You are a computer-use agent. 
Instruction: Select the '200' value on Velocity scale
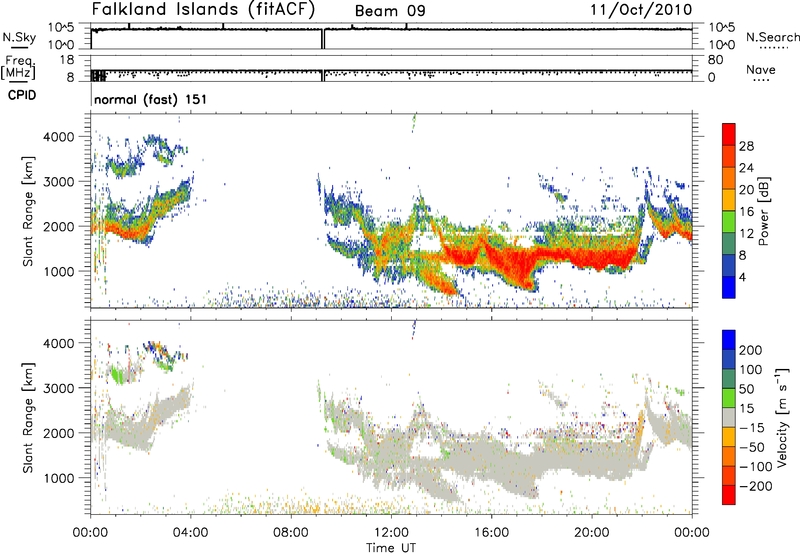coord(751,350)
